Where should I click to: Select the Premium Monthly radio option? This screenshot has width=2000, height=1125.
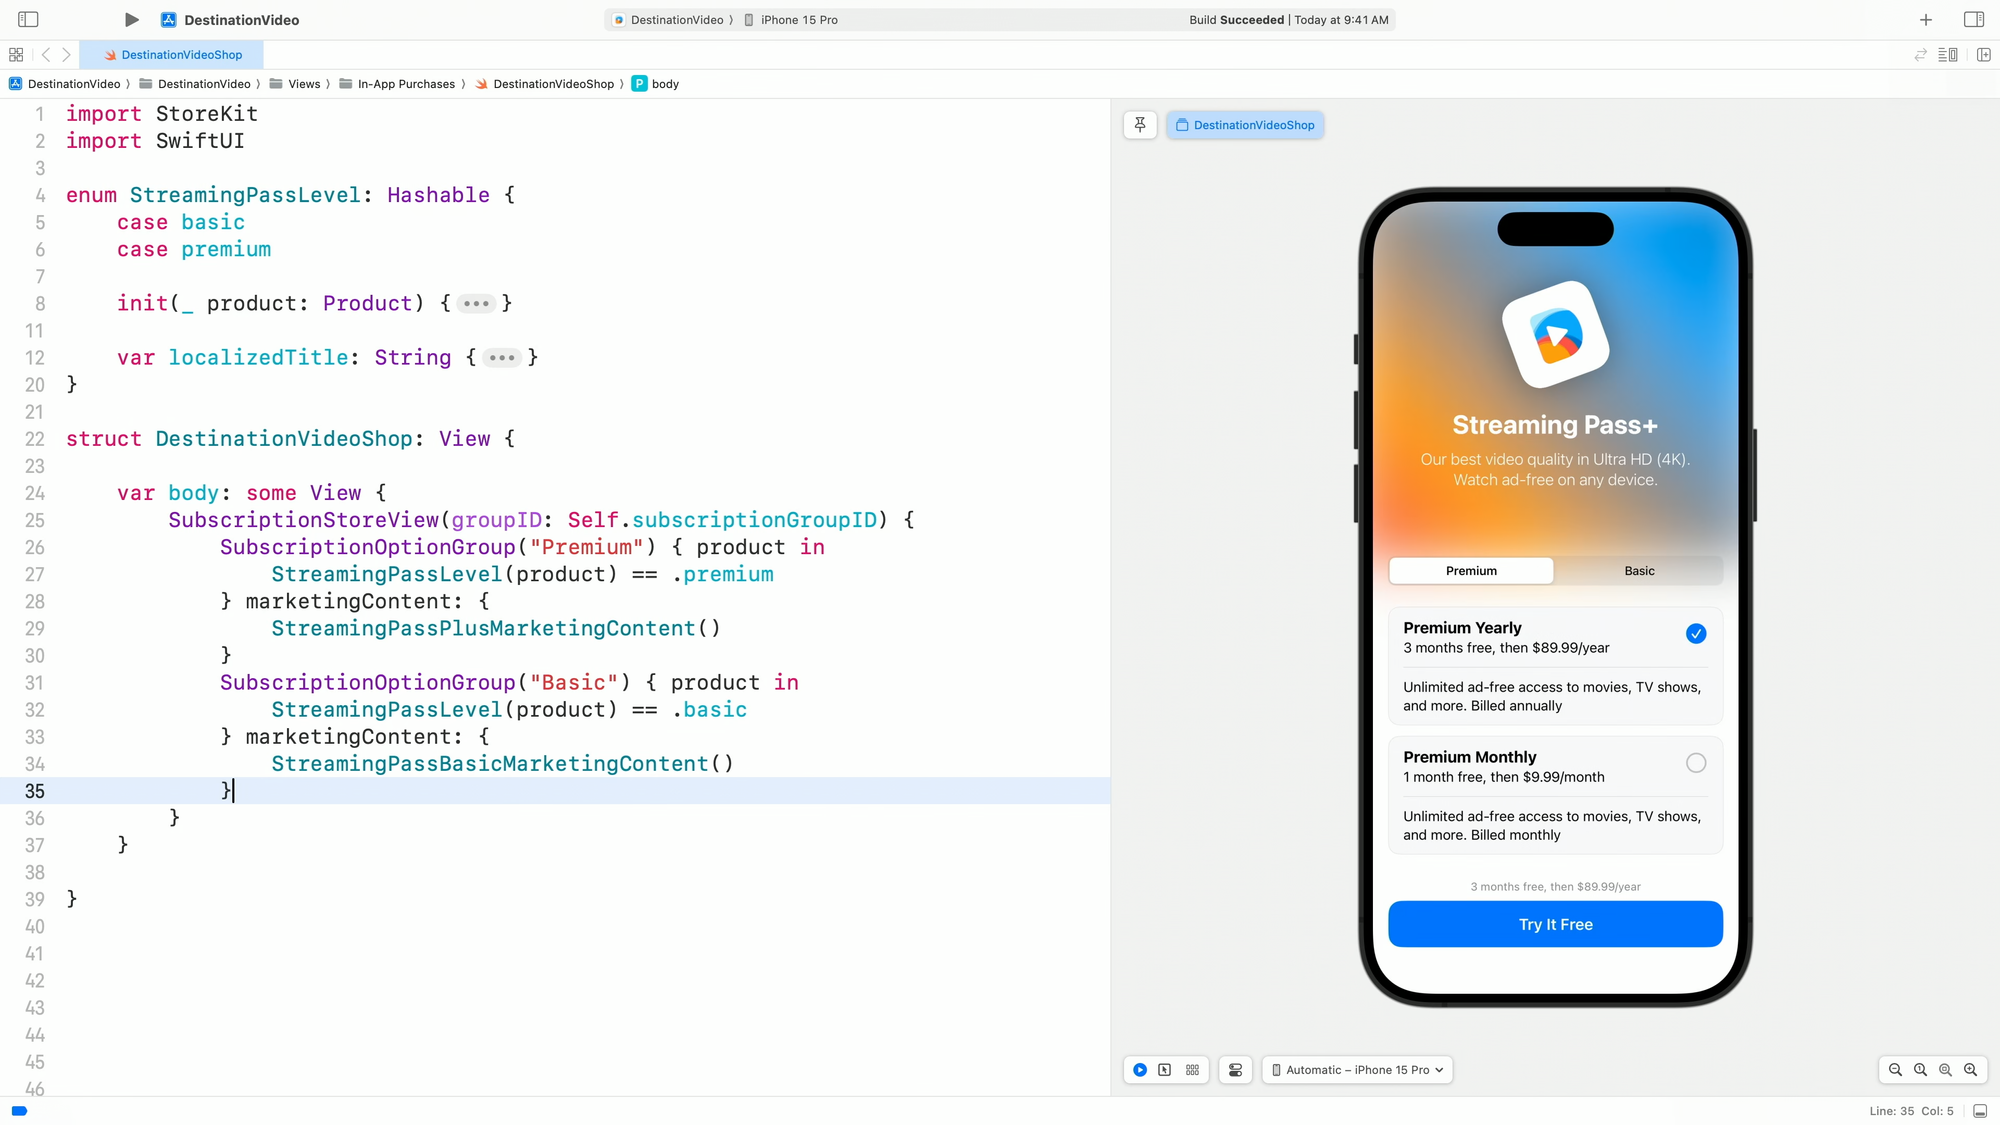pos(1695,763)
